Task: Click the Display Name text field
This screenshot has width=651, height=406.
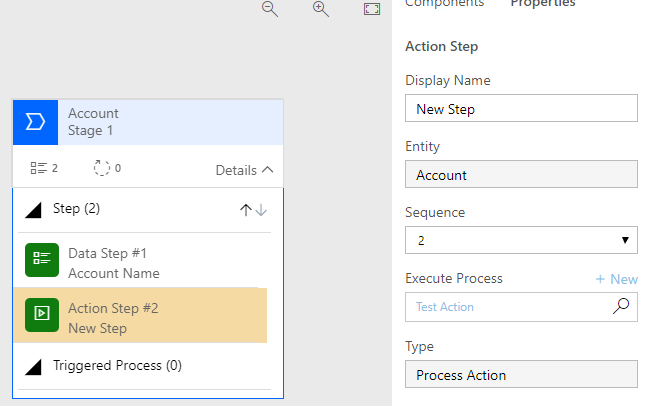Action: coord(521,109)
